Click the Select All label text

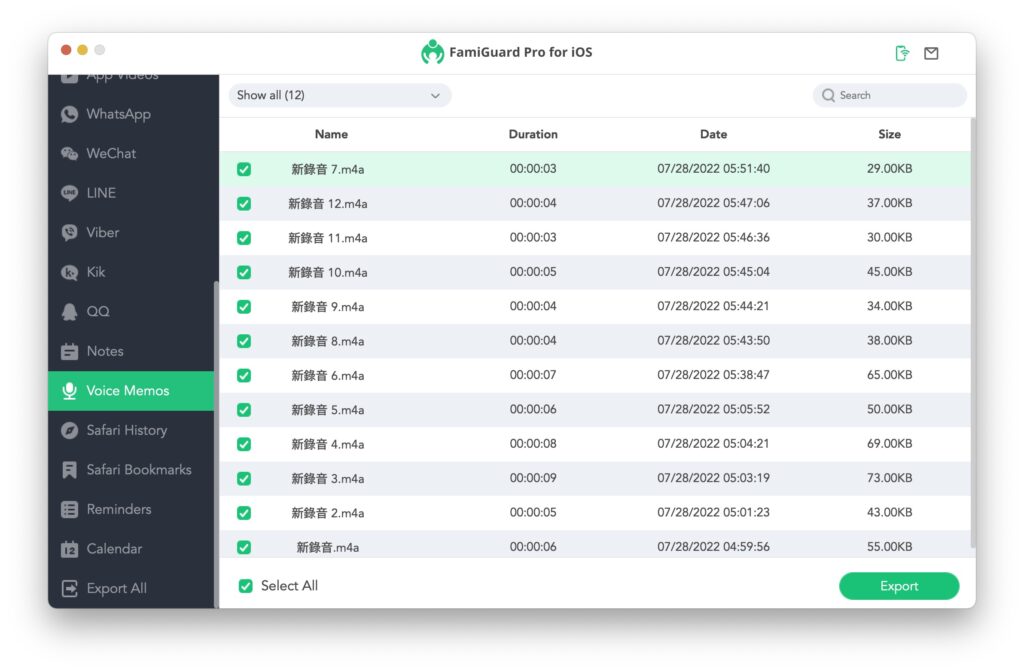point(289,586)
